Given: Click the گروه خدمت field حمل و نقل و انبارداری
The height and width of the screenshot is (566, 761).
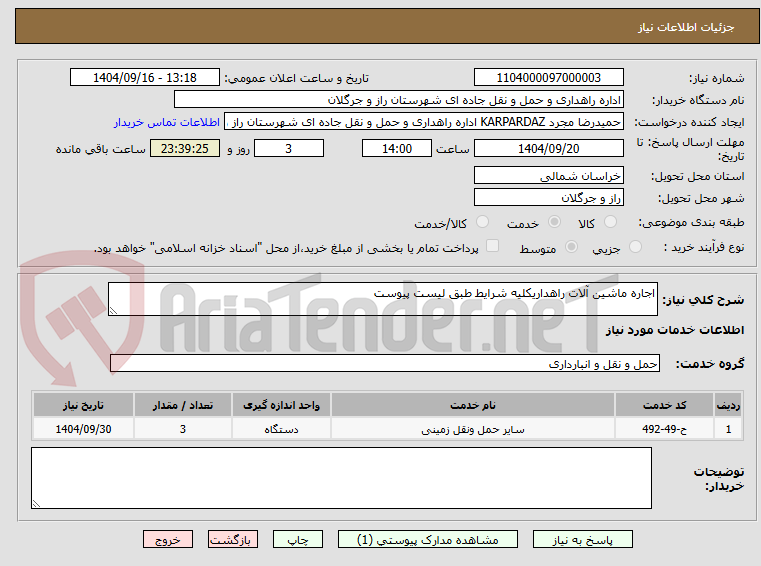Looking at the screenshot, I should [x=385, y=363].
